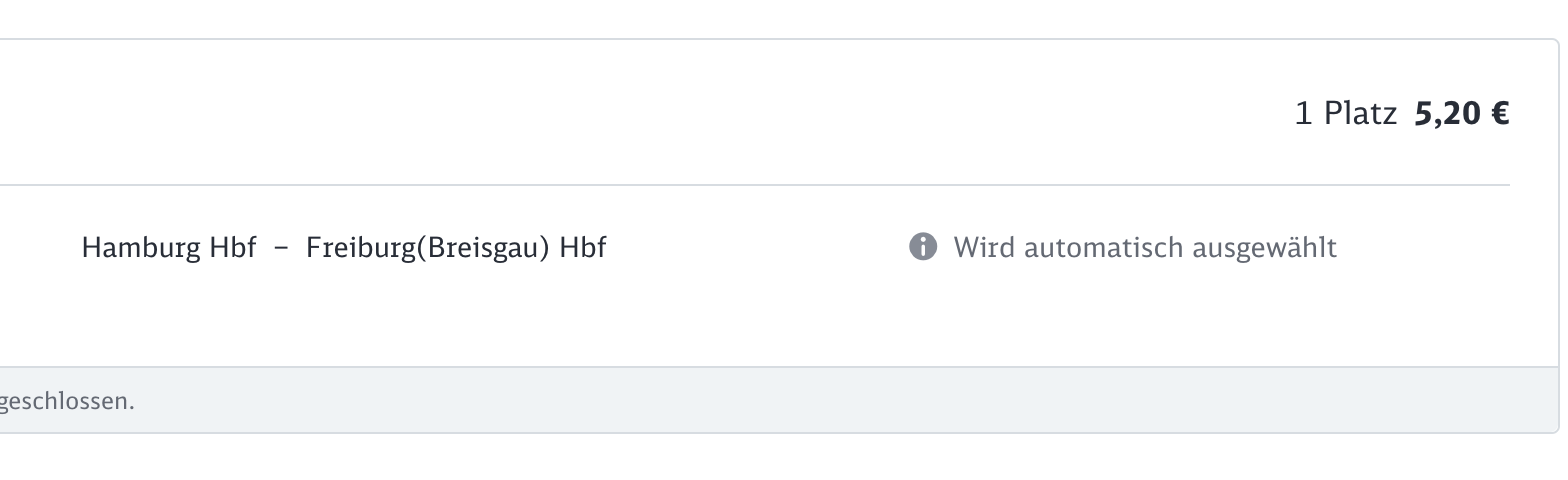Click the "Hbf" directly after Hamburg

pos(232,247)
